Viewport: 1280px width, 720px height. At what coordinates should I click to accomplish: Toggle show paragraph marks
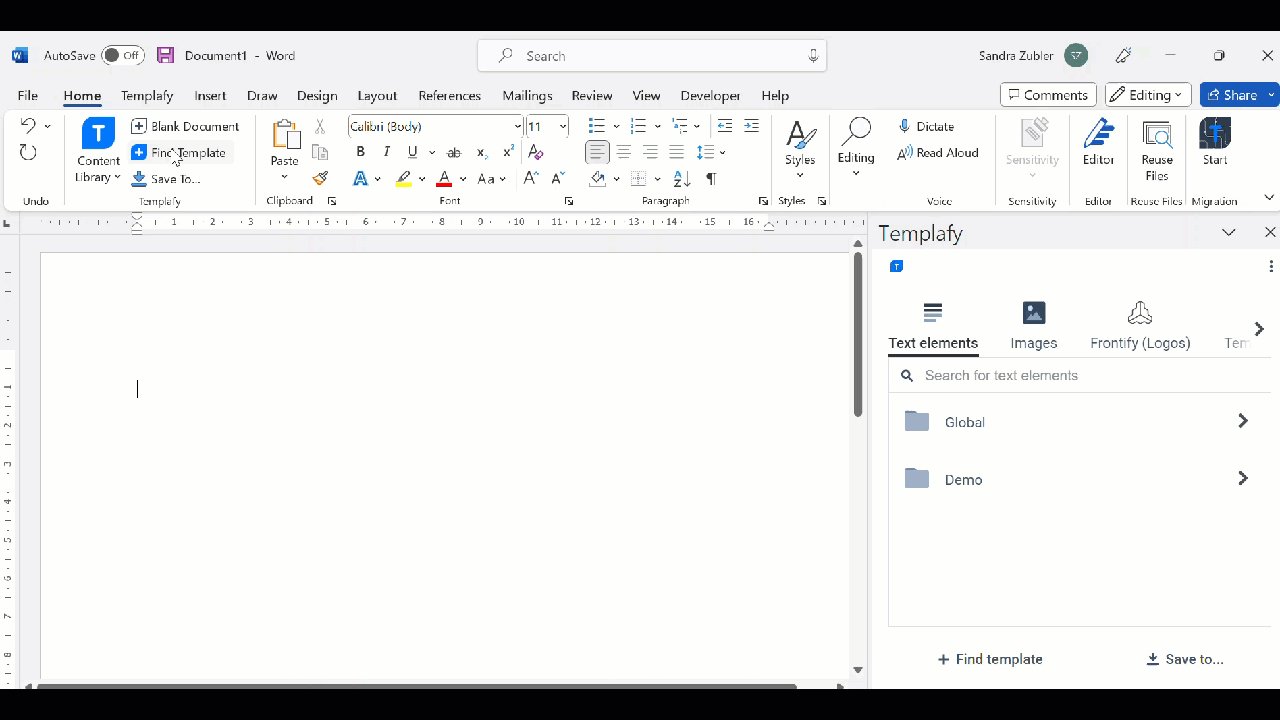(711, 179)
